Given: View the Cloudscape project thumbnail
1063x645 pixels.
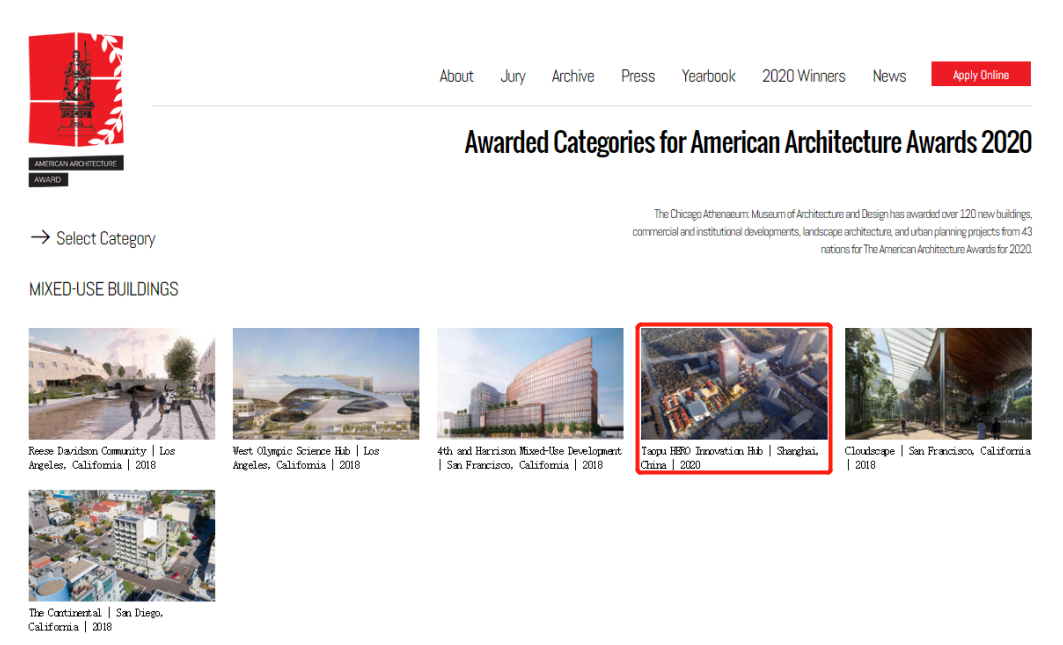Looking at the screenshot, I should 938,384.
